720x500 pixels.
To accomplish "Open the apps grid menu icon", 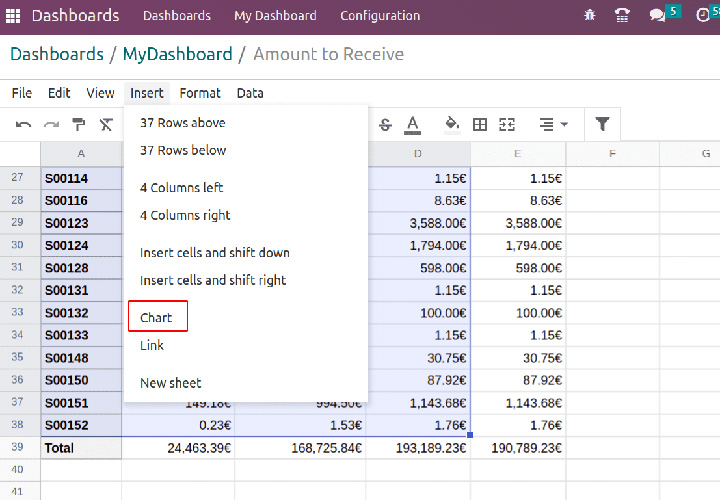I will point(13,16).
